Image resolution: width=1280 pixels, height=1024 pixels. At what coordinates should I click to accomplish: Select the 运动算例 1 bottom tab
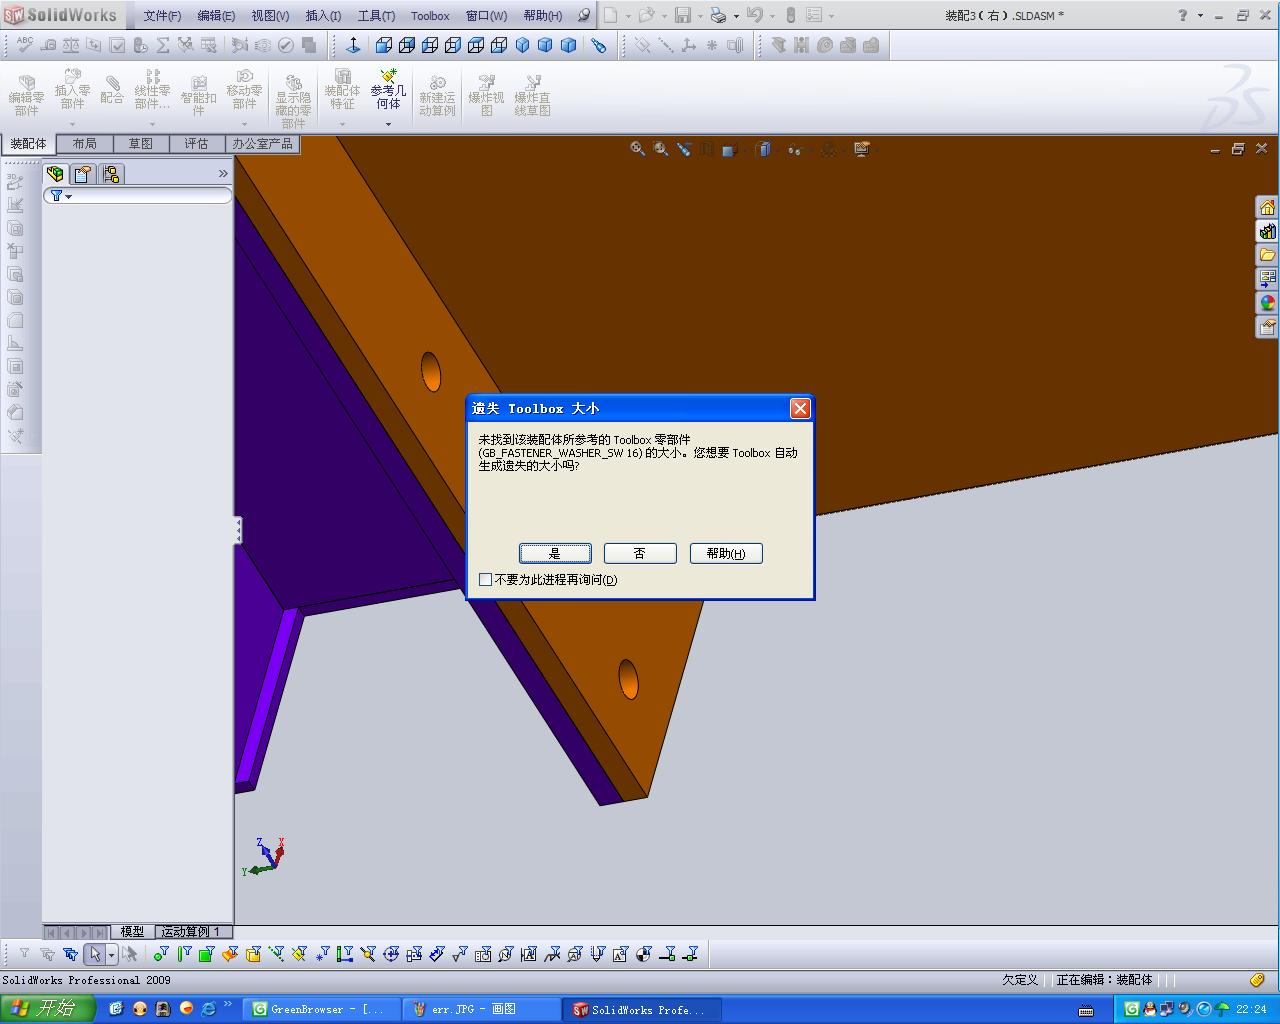(191, 932)
